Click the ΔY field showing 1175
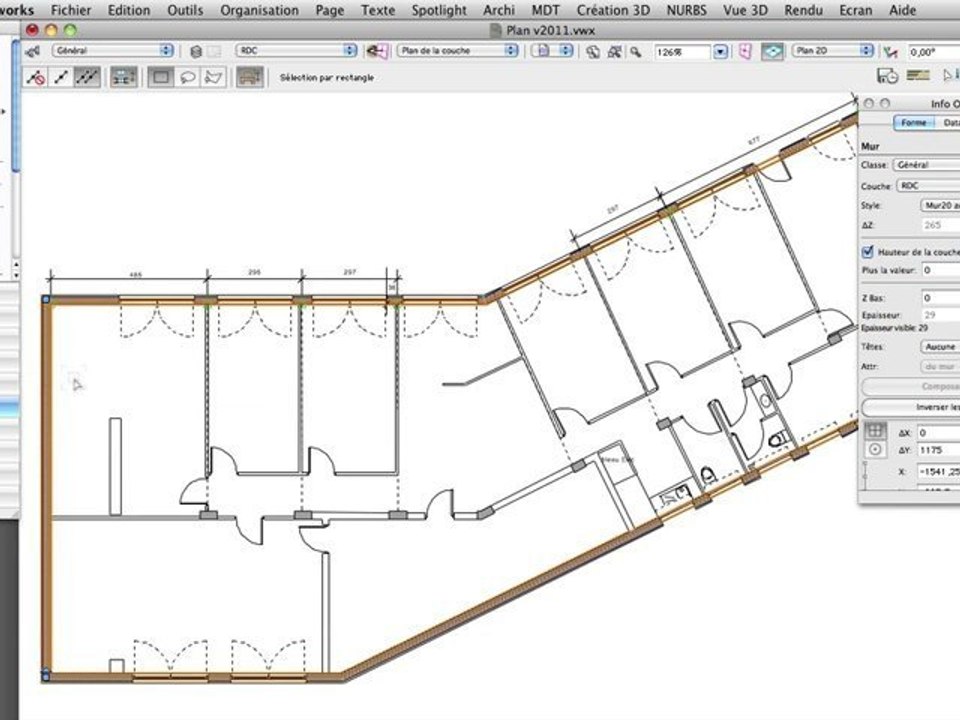This screenshot has width=960, height=720. tap(938, 450)
